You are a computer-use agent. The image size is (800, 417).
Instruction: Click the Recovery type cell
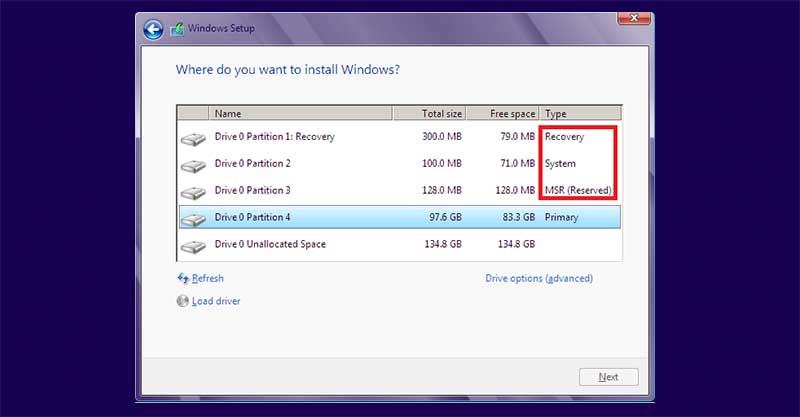[564, 137]
